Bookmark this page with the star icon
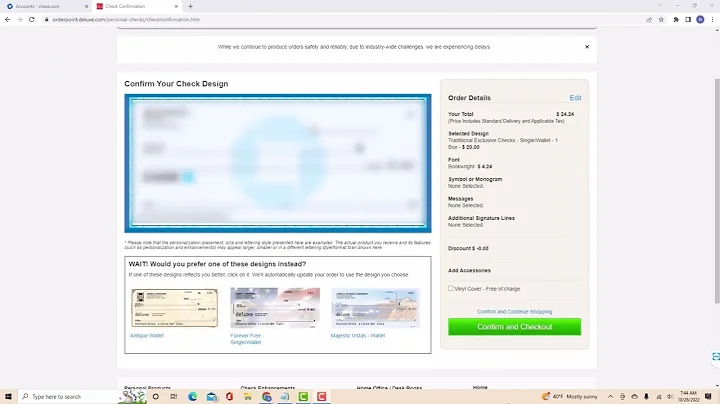 coord(661,20)
